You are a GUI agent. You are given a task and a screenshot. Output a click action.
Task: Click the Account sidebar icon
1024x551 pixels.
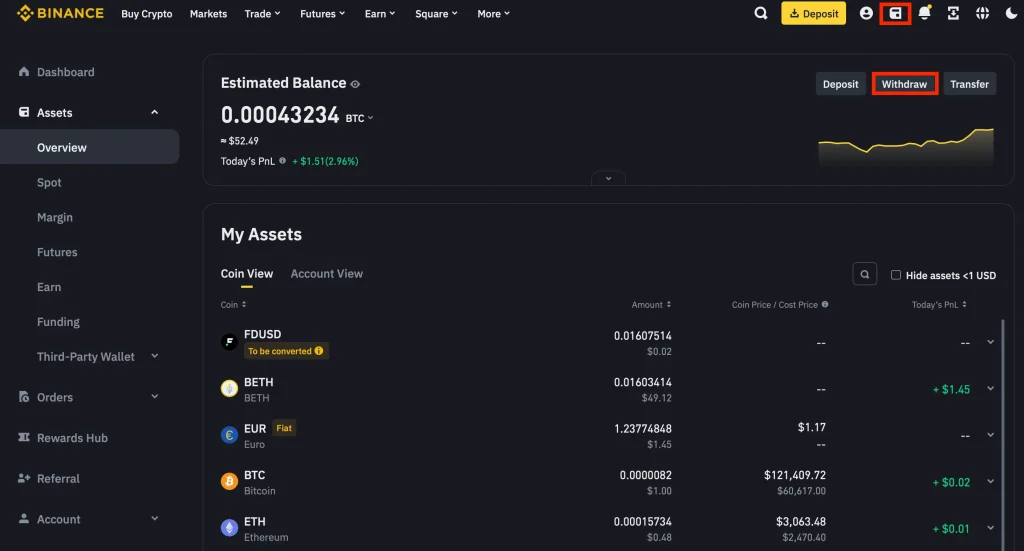[24, 518]
